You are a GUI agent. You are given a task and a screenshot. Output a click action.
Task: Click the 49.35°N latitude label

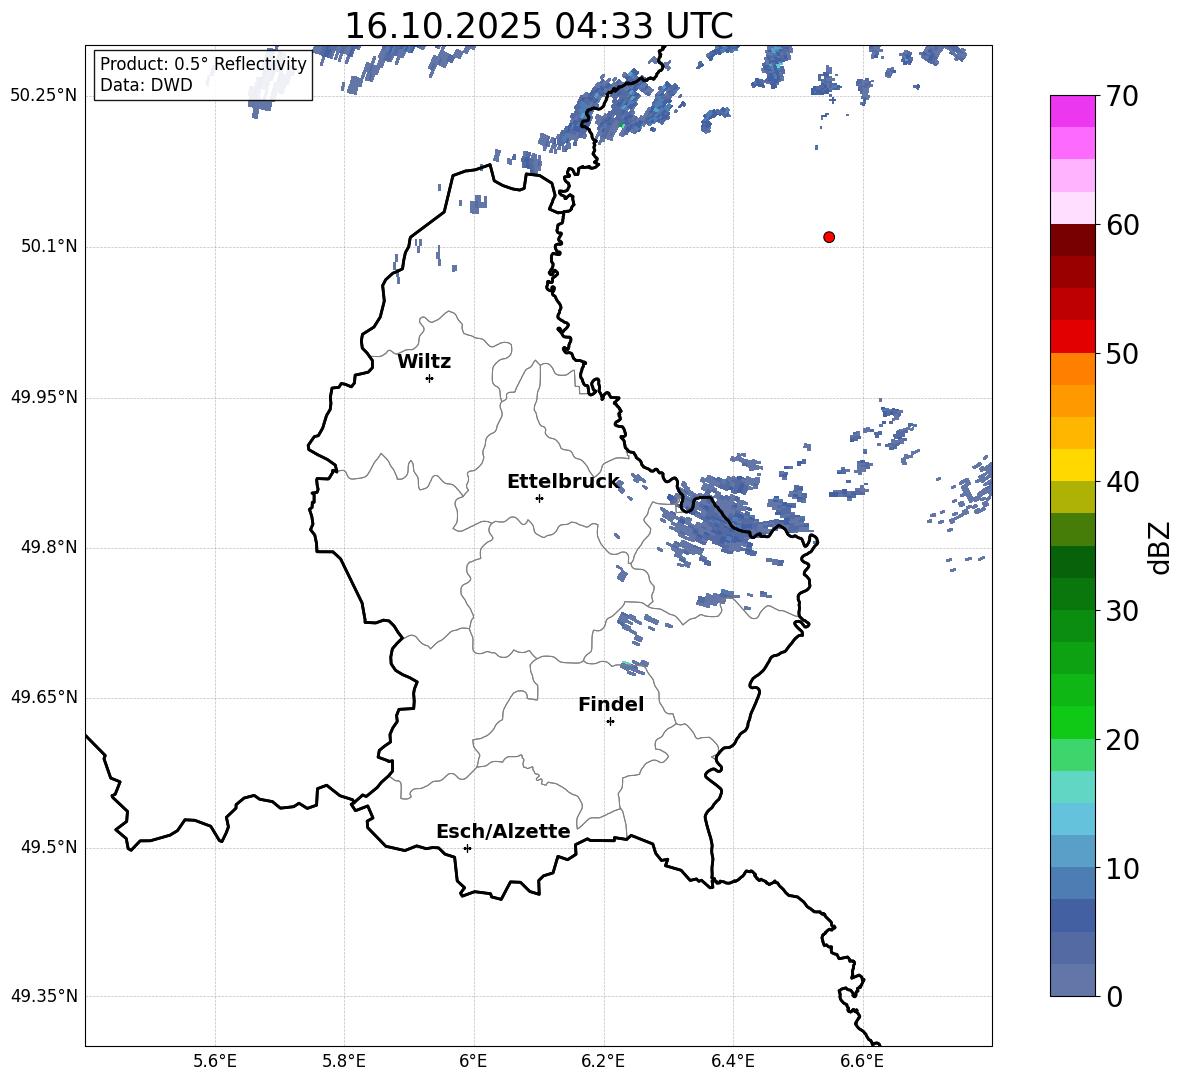[44, 996]
